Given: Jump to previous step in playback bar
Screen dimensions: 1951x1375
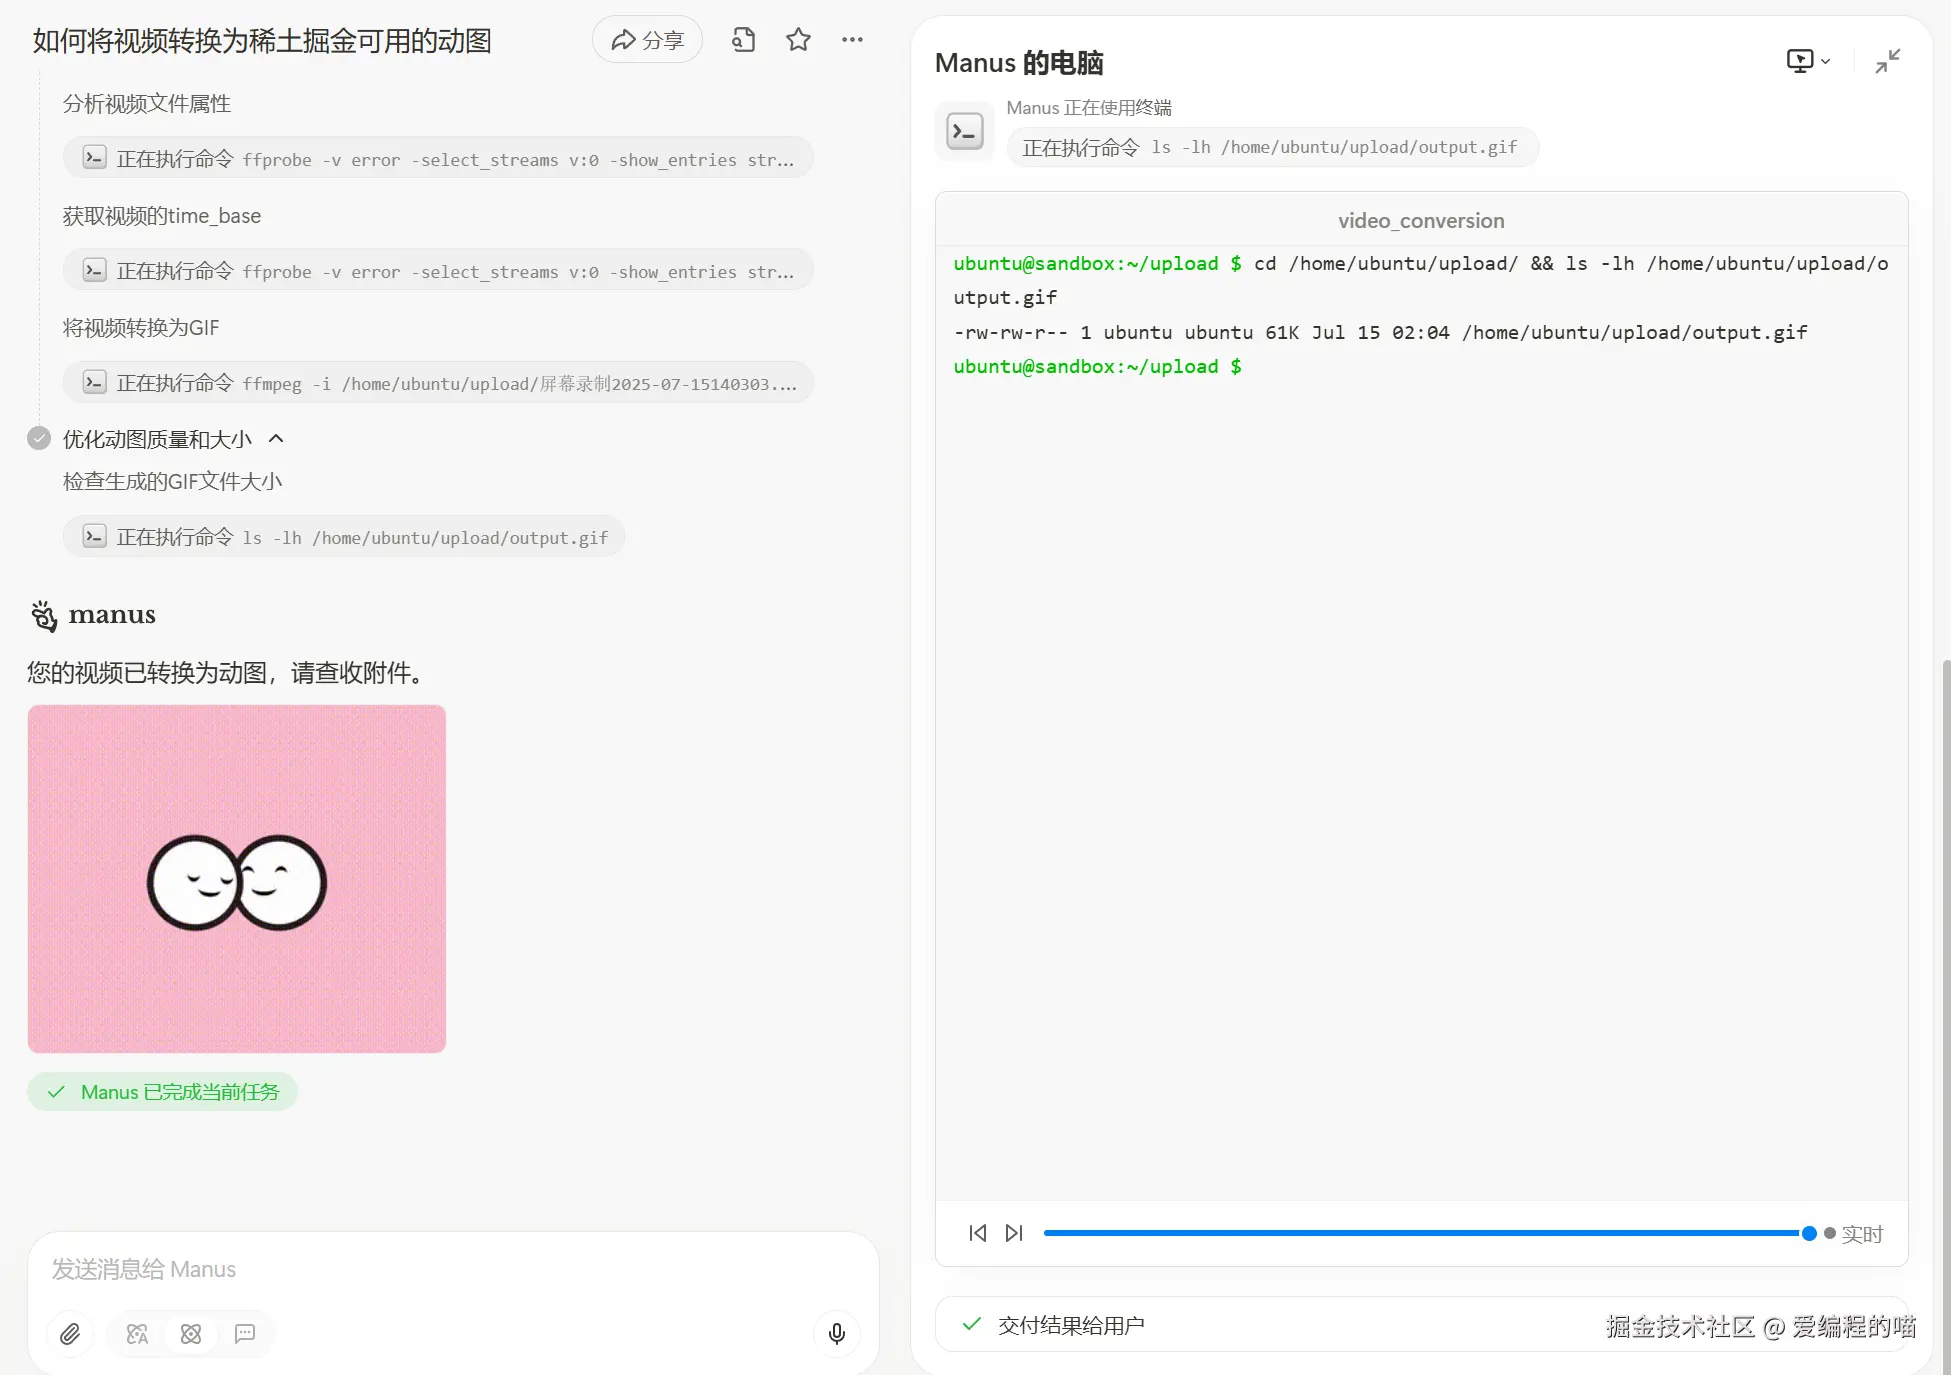Looking at the screenshot, I should click(x=977, y=1233).
